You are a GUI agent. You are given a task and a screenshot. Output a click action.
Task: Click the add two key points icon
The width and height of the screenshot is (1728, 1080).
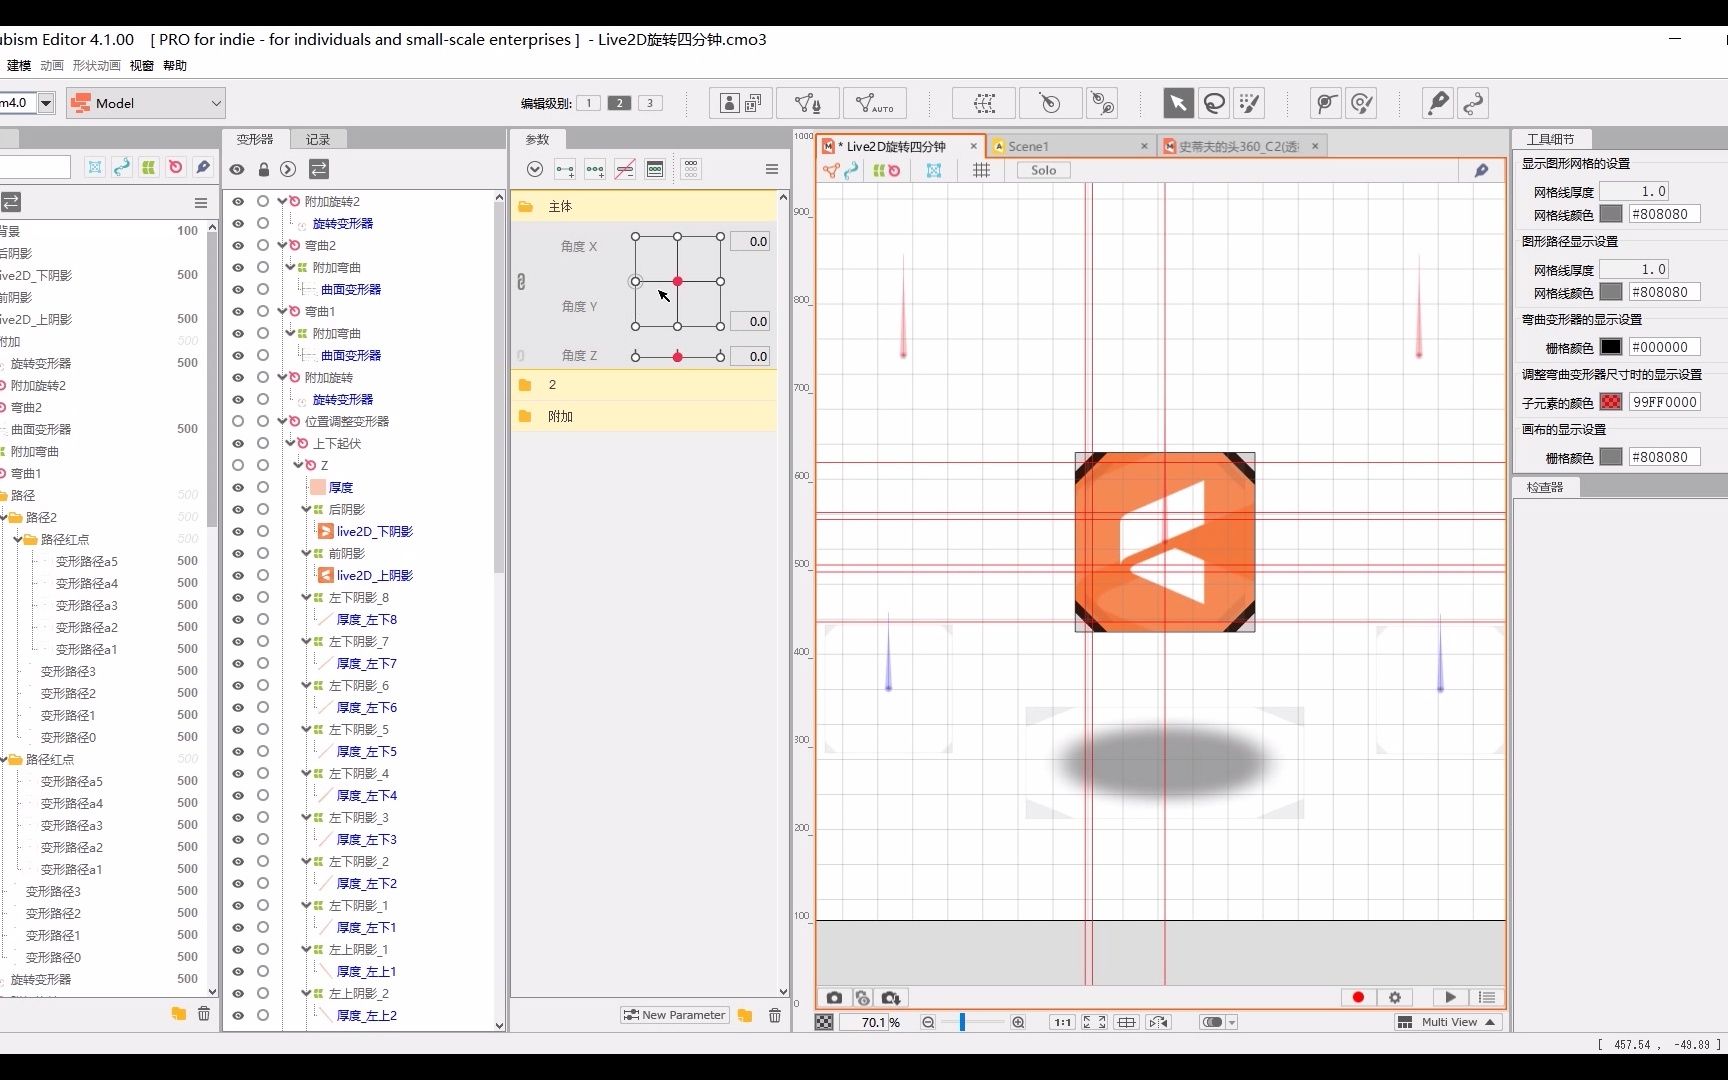tap(565, 170)
